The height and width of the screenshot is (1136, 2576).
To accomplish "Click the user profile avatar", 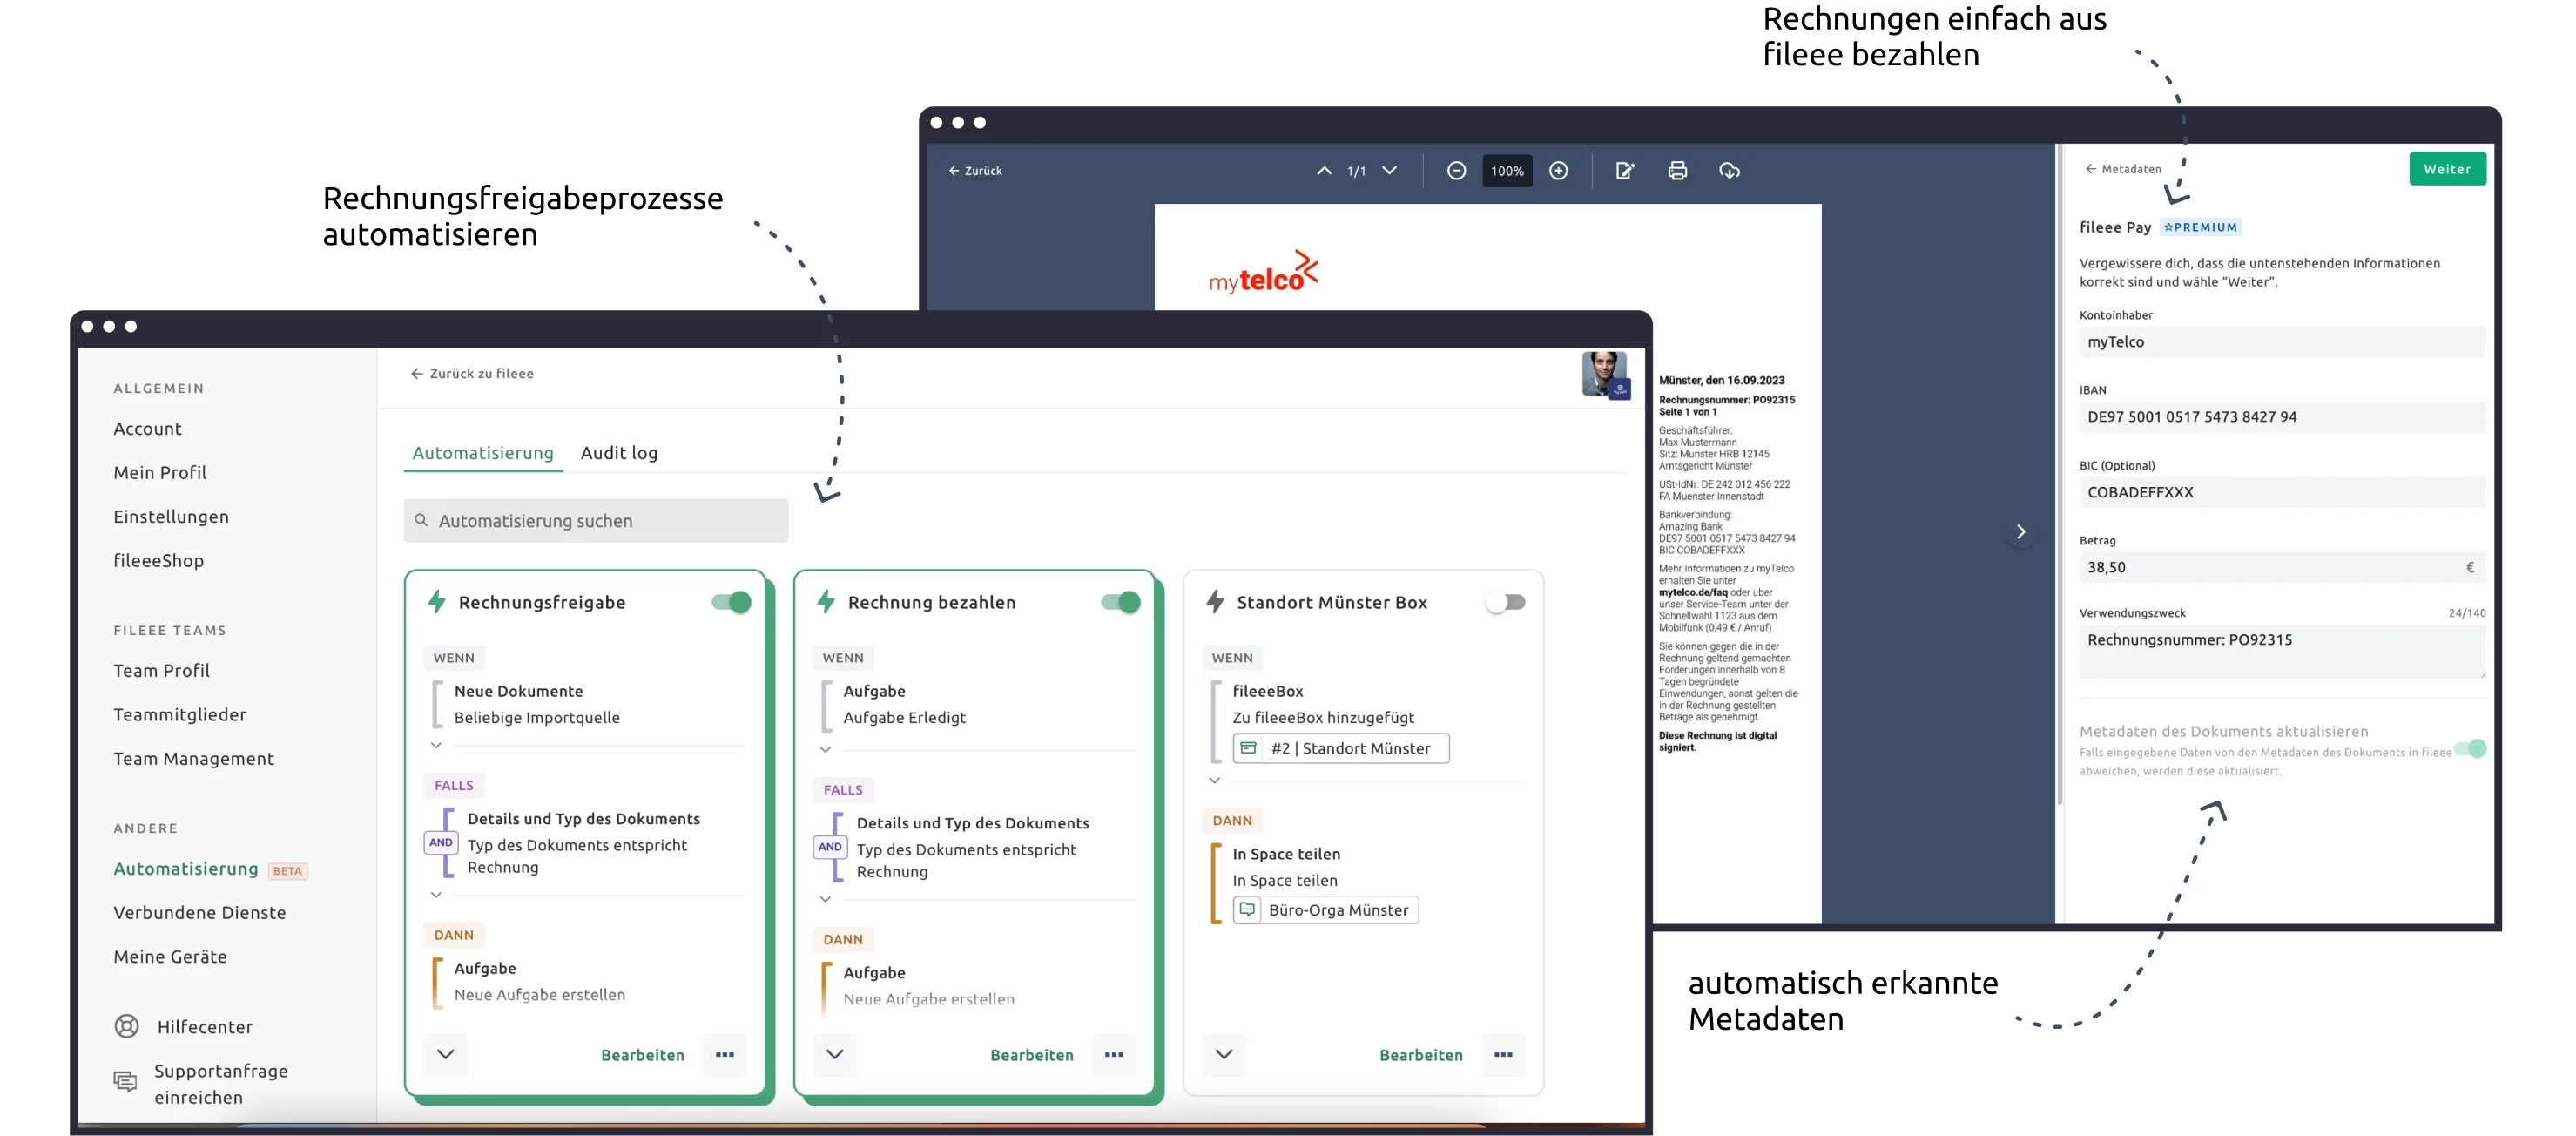I will click(x=1606, y=375).
